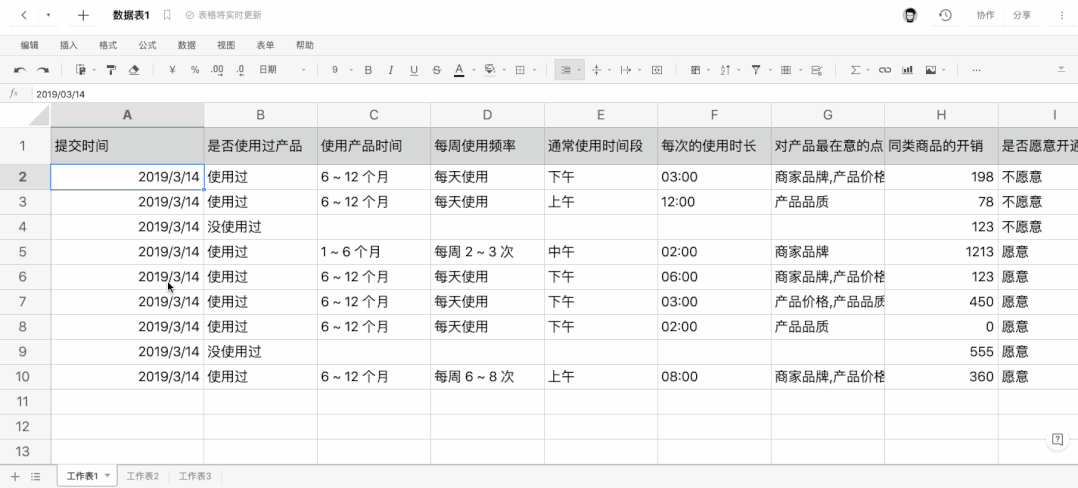Go back with the left chevron
1078x488 pixels.
(x=24, y=15)
